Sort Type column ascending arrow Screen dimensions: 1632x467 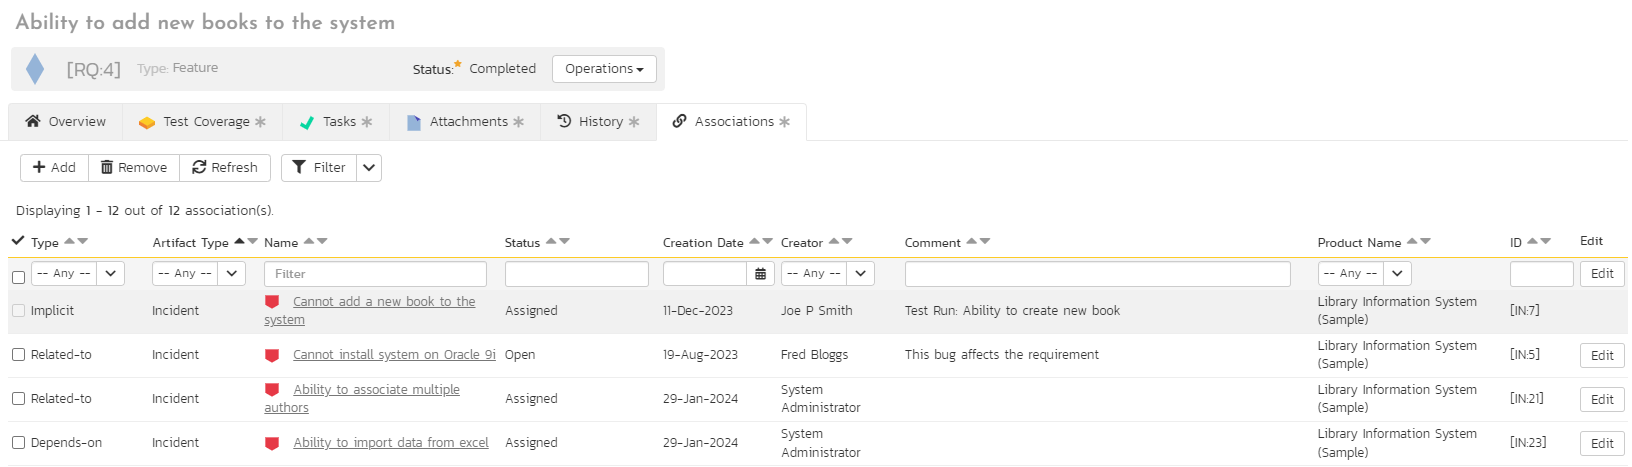[x=69, y=241]
